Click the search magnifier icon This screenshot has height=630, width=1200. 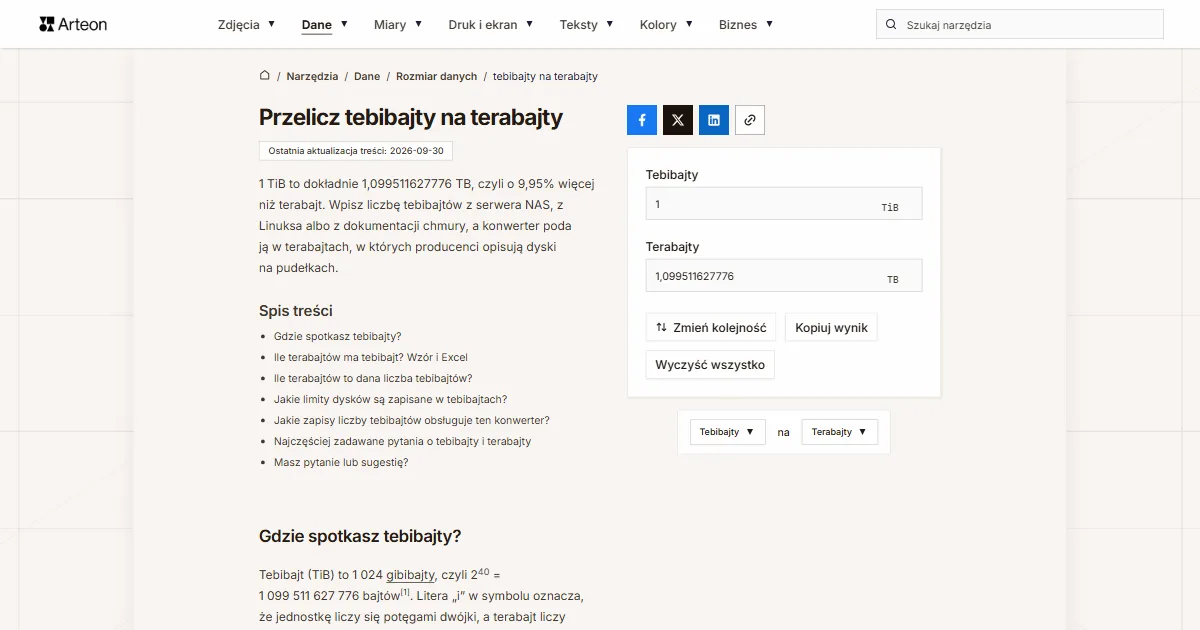891,25
